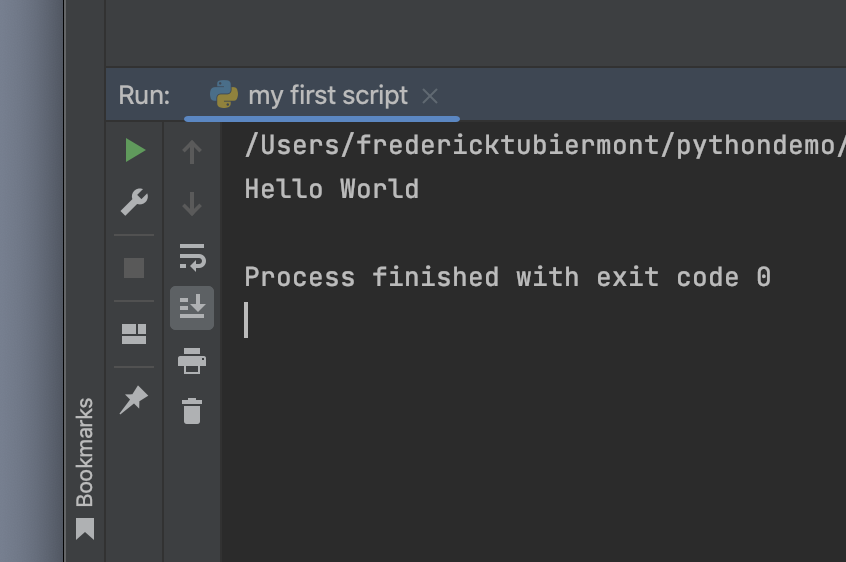The width and height of the screenshot is (846, 562).
Task: Click the Up stack trace arrow
Action: click(x=192, y=152)
